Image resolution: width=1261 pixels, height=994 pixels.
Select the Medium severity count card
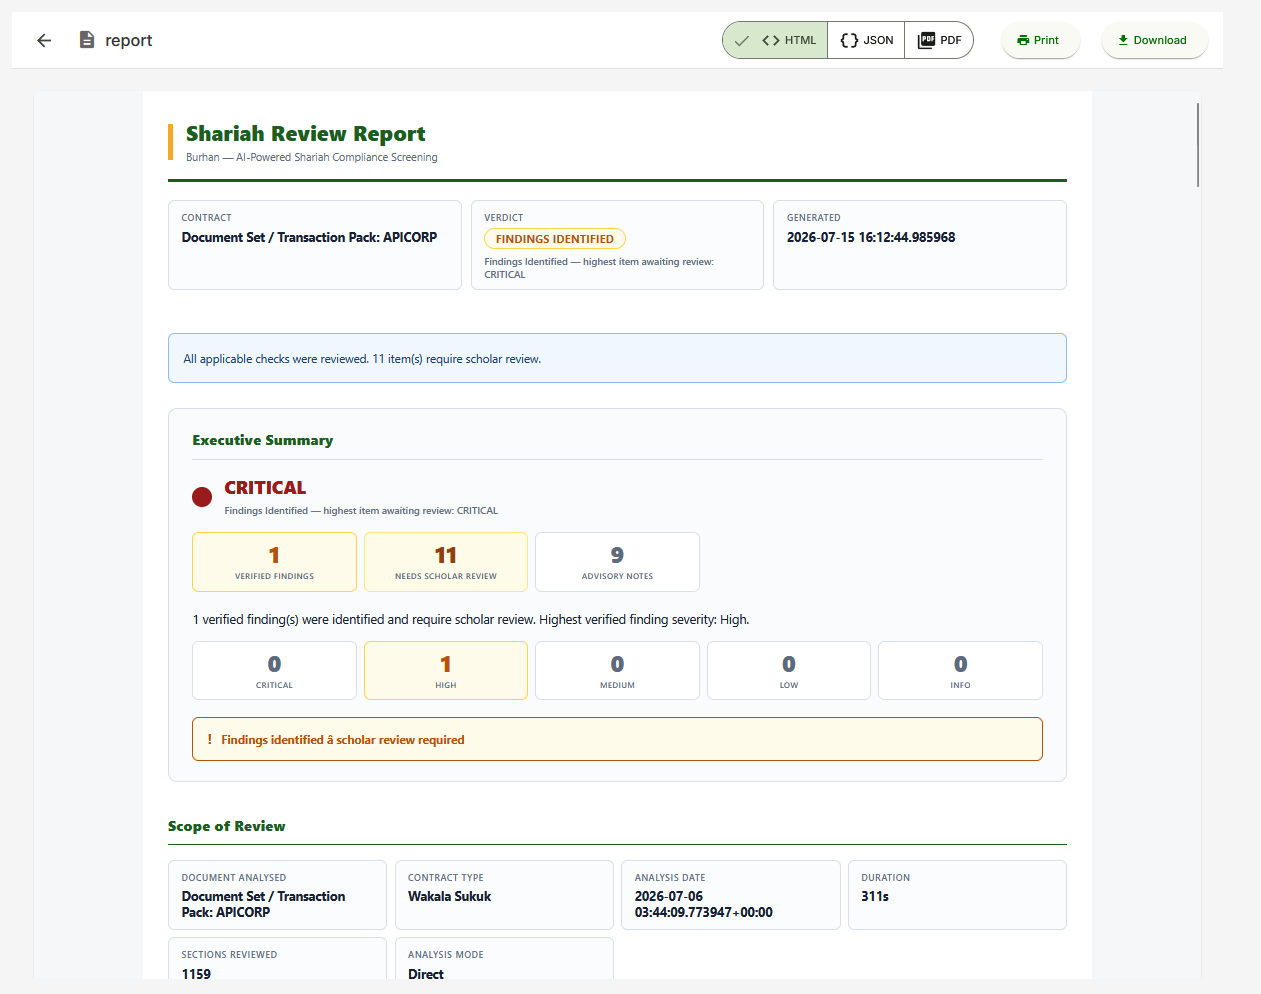click(x=617, y=670)
